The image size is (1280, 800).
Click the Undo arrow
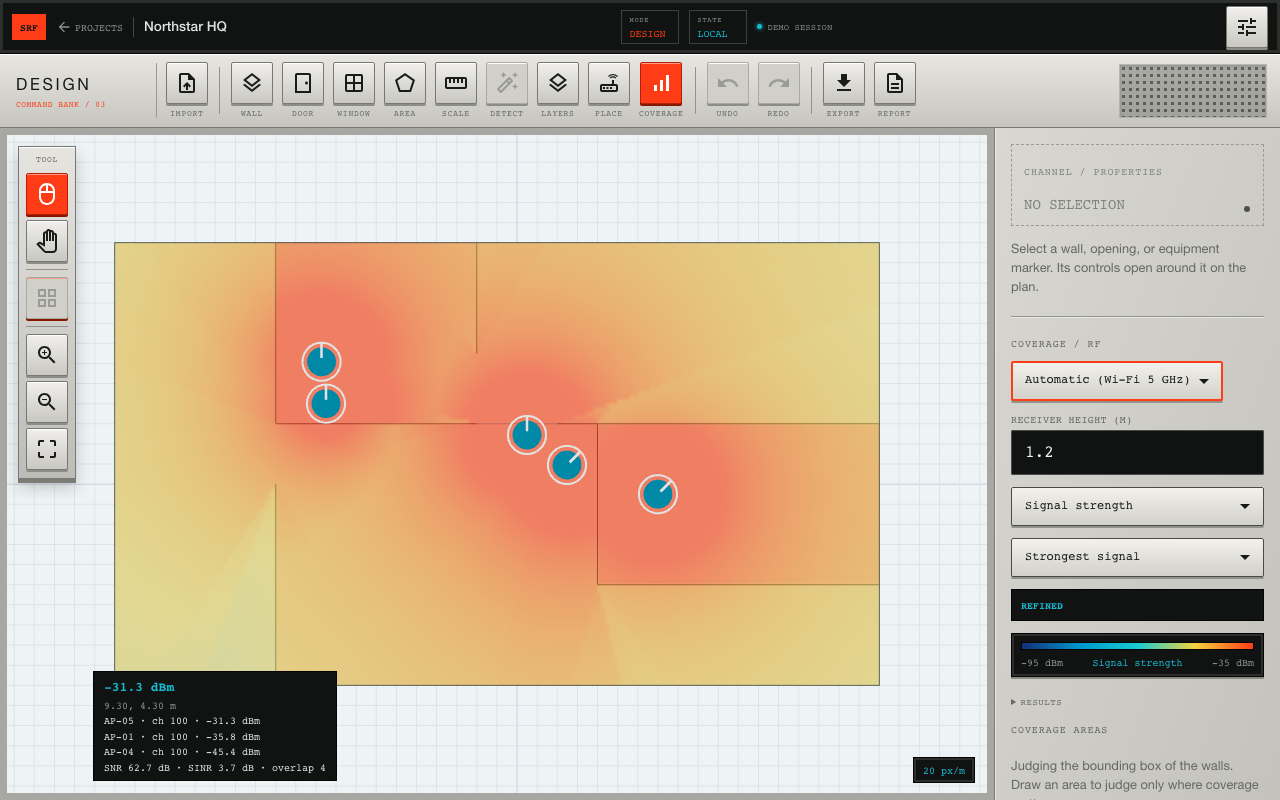coord(728,83)
